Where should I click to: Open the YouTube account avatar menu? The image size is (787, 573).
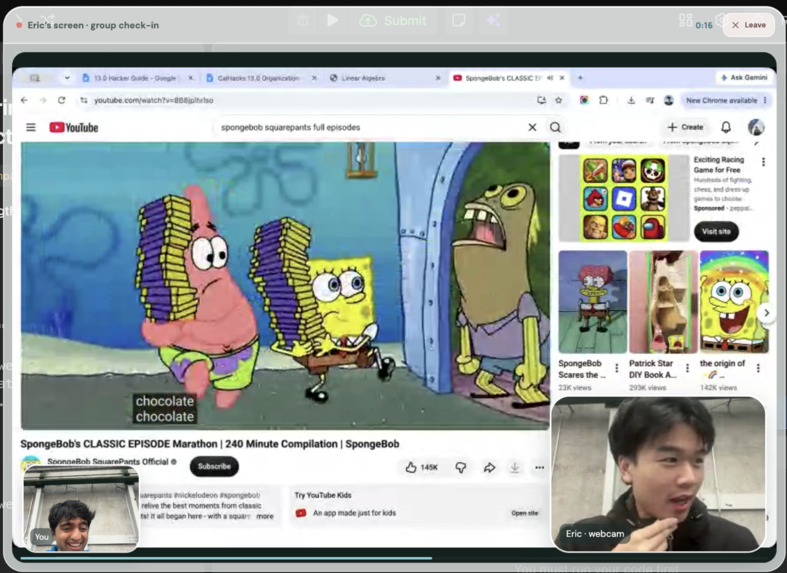pyautogui.click(x=756, y=127)
